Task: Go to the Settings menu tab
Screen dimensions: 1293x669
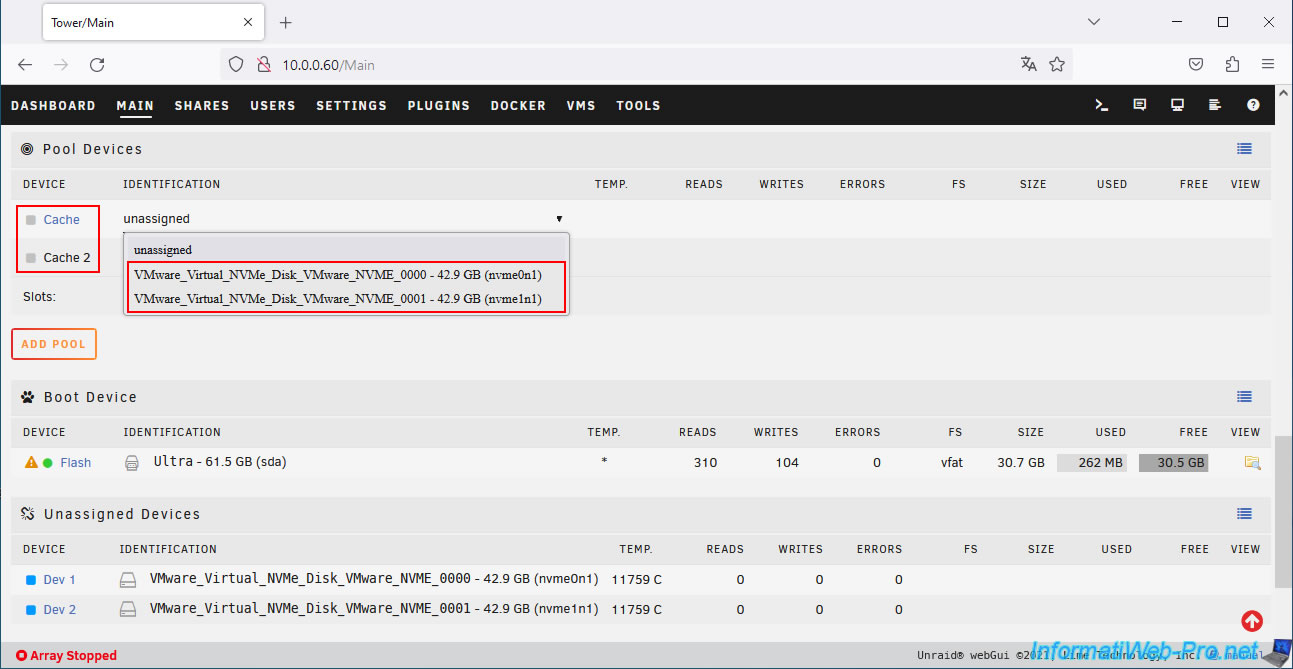Action: pos(351,106)
